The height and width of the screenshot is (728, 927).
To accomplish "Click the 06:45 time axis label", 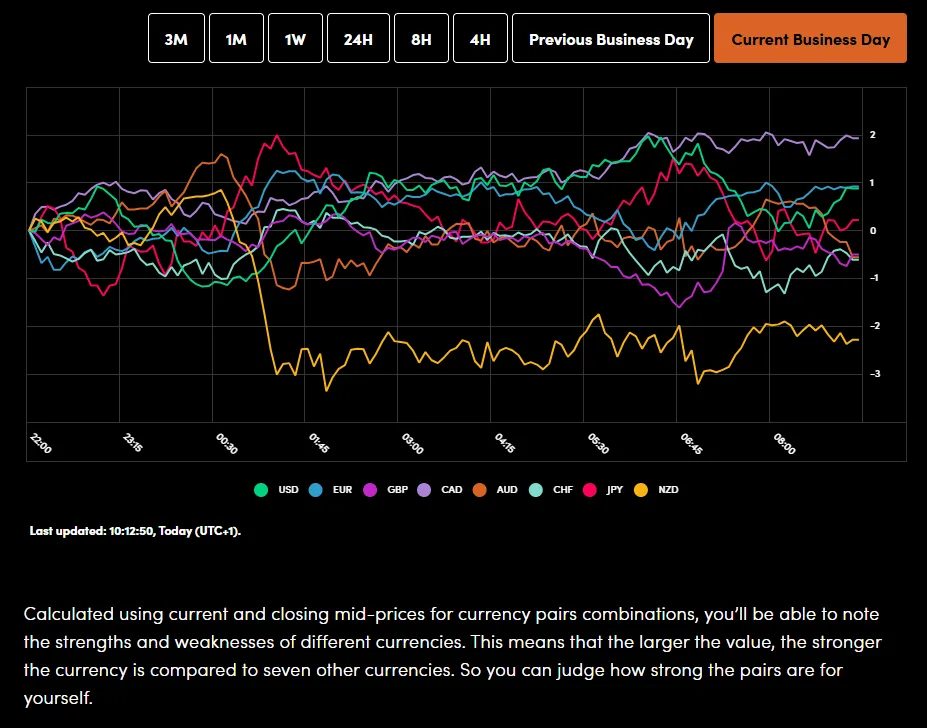I will coord(691,443).
